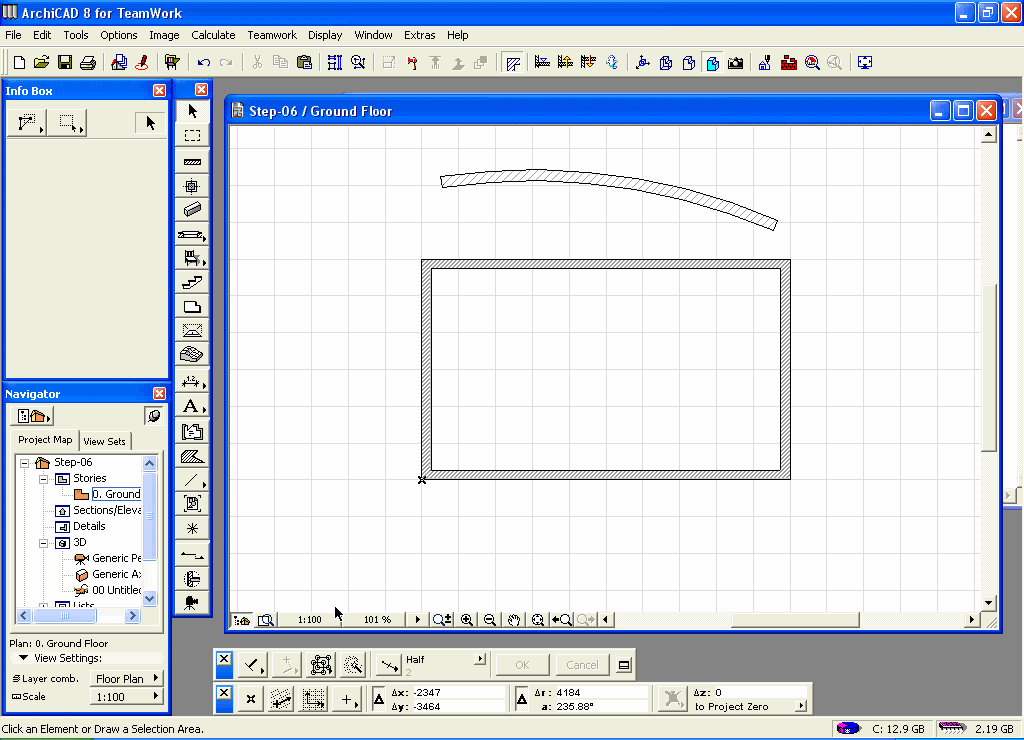Image resolution: width=1024 pixels, height=740 pixels.
Task: Select the Camera tool
Action: [x=193, y=602]
